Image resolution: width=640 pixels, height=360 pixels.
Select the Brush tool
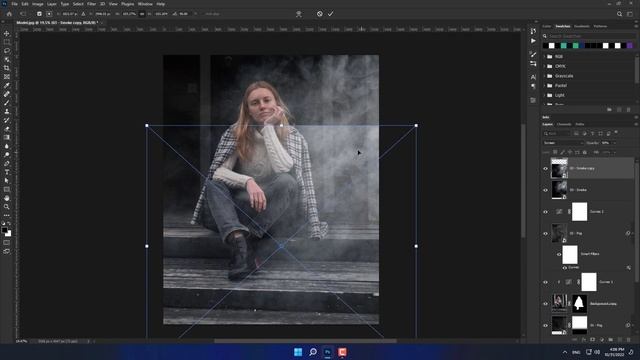[7, 103]
